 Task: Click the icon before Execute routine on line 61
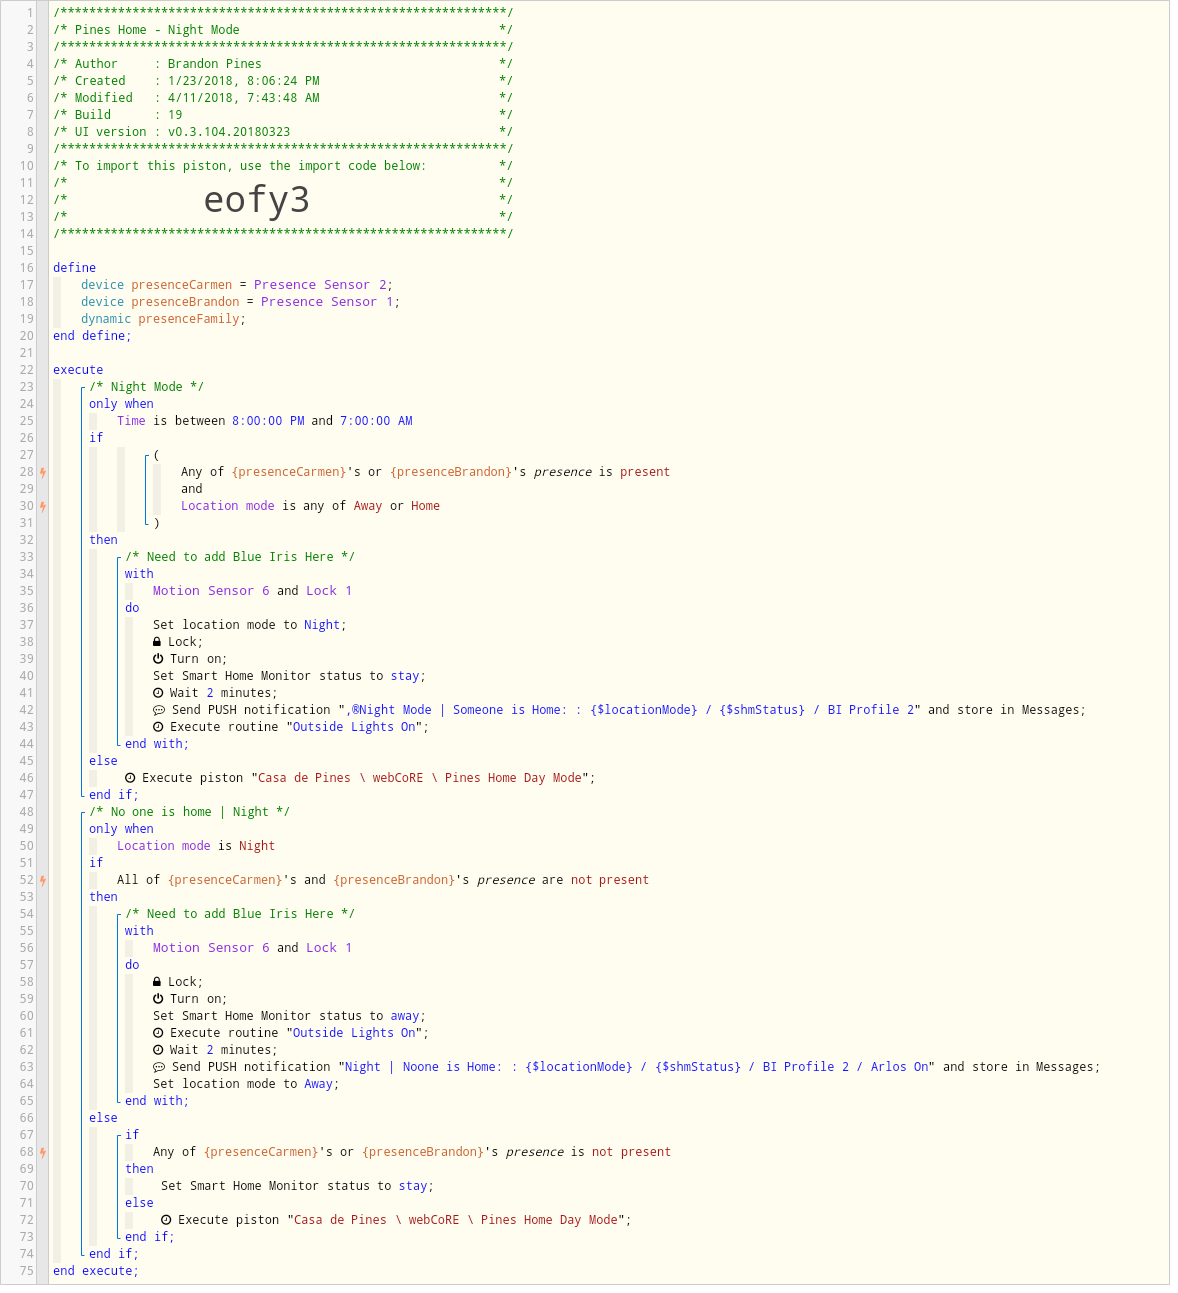(158, 1033)
